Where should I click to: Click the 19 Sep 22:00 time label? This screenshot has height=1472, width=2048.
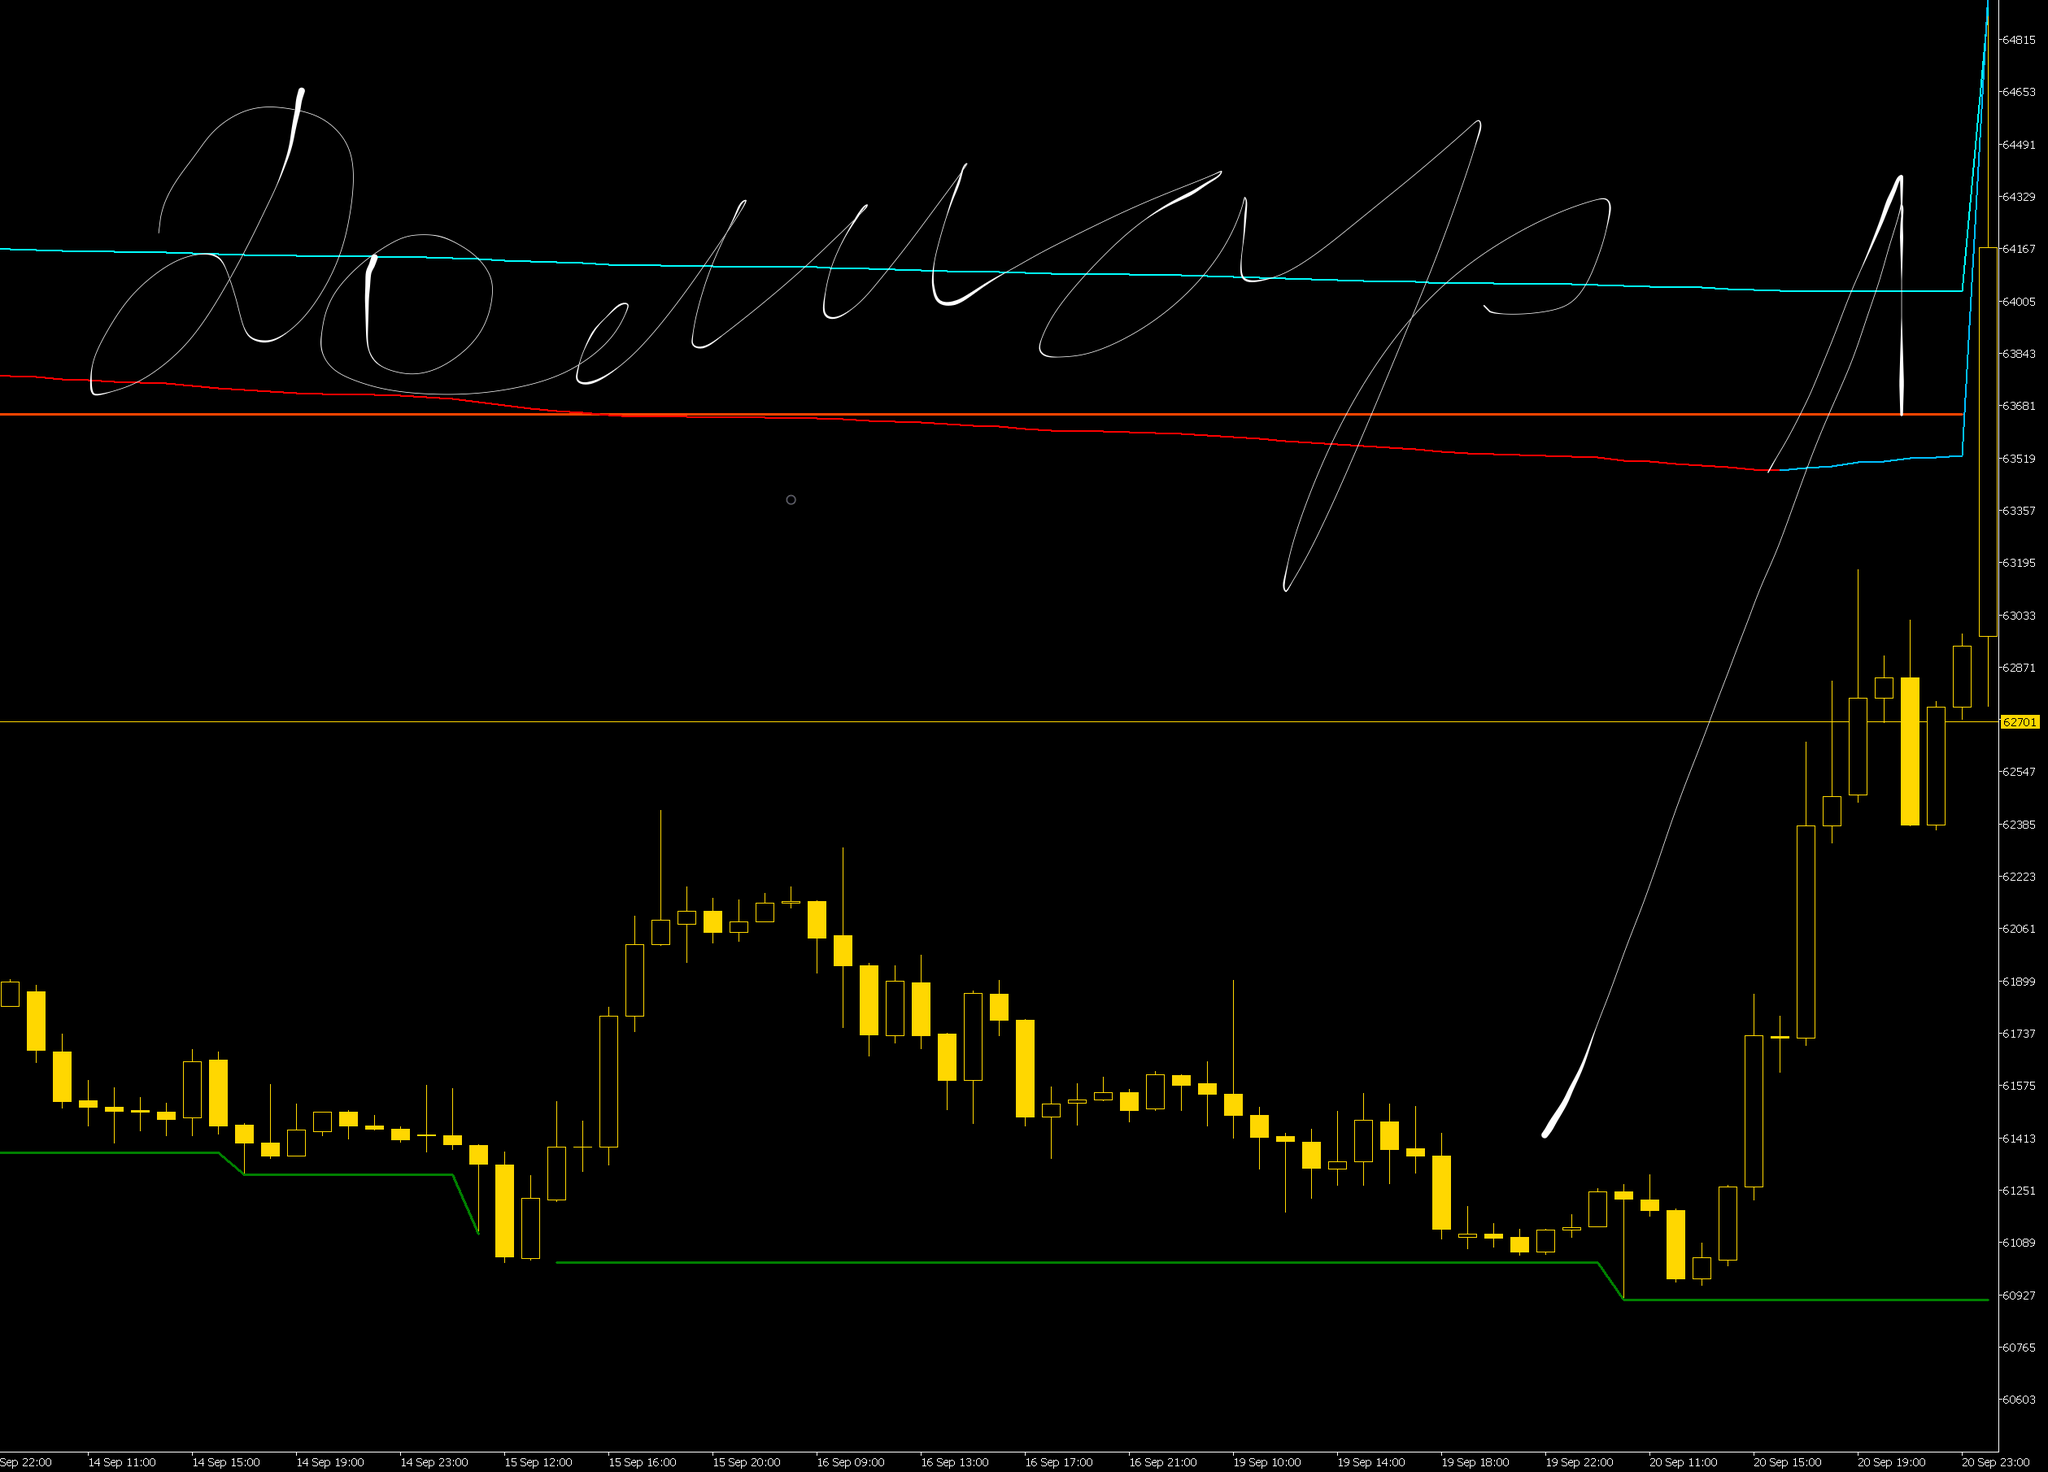coord(1578,1462)
